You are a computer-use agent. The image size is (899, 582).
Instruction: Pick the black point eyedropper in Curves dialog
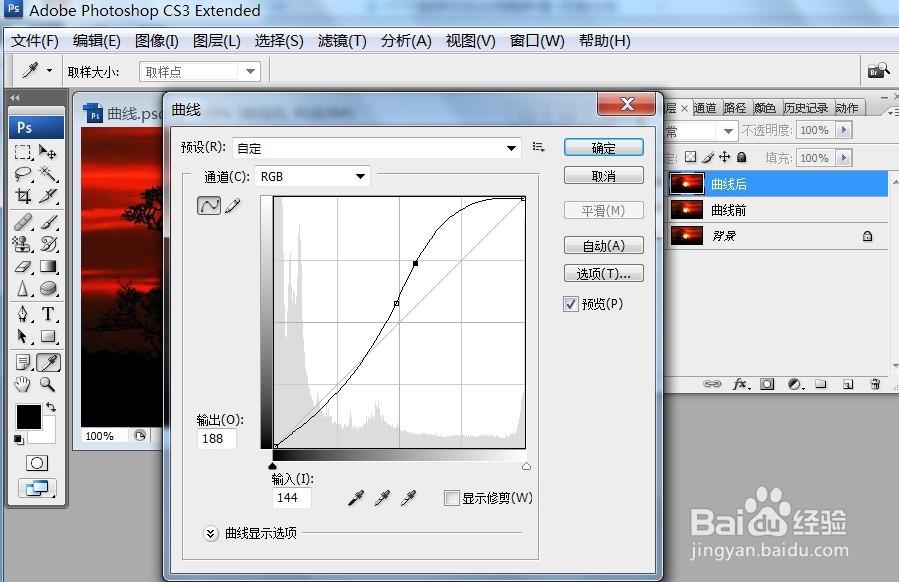click(x=355, y=497)
